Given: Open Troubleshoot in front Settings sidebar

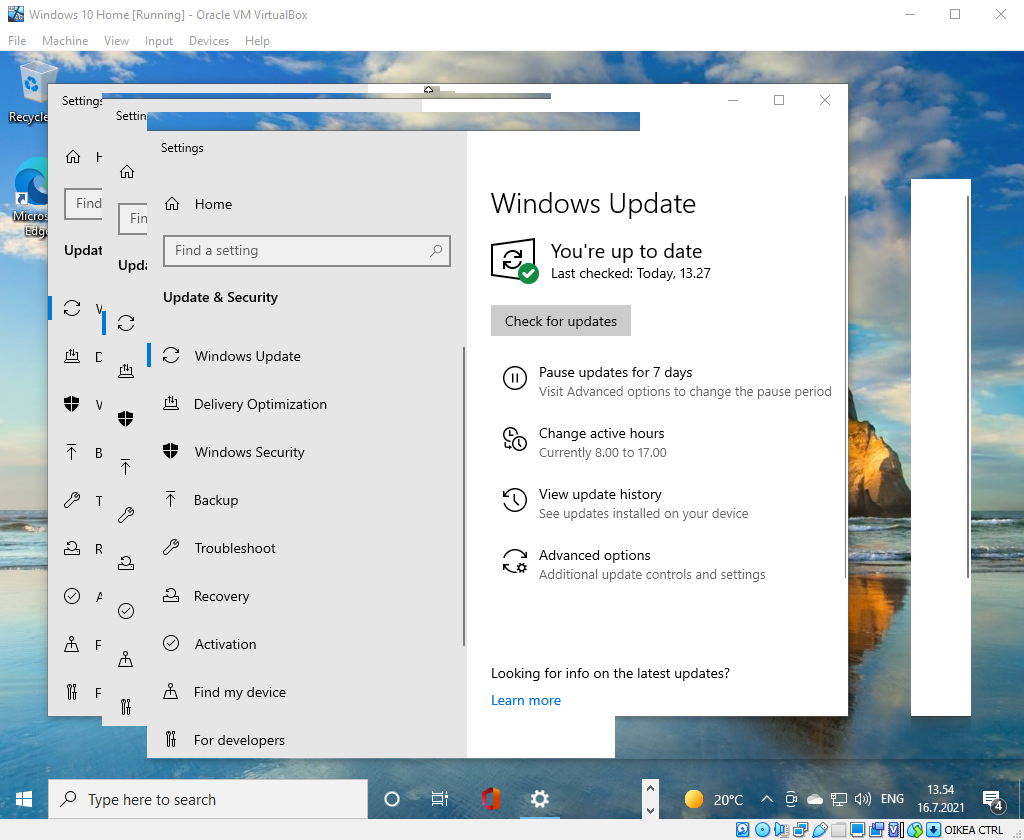Looking at the screenshot, I should pos(307,548).
